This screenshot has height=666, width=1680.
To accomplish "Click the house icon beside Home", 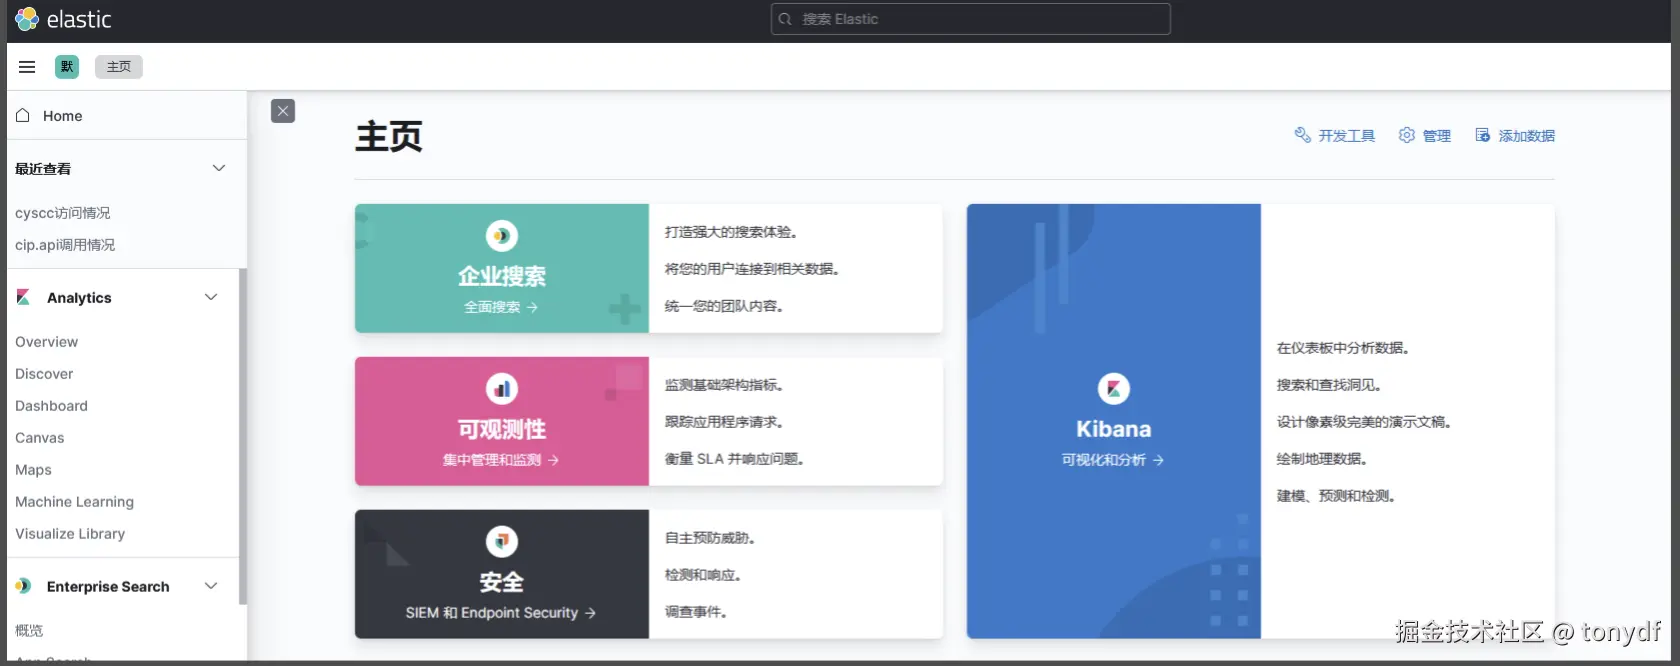I will pos(23,115).
